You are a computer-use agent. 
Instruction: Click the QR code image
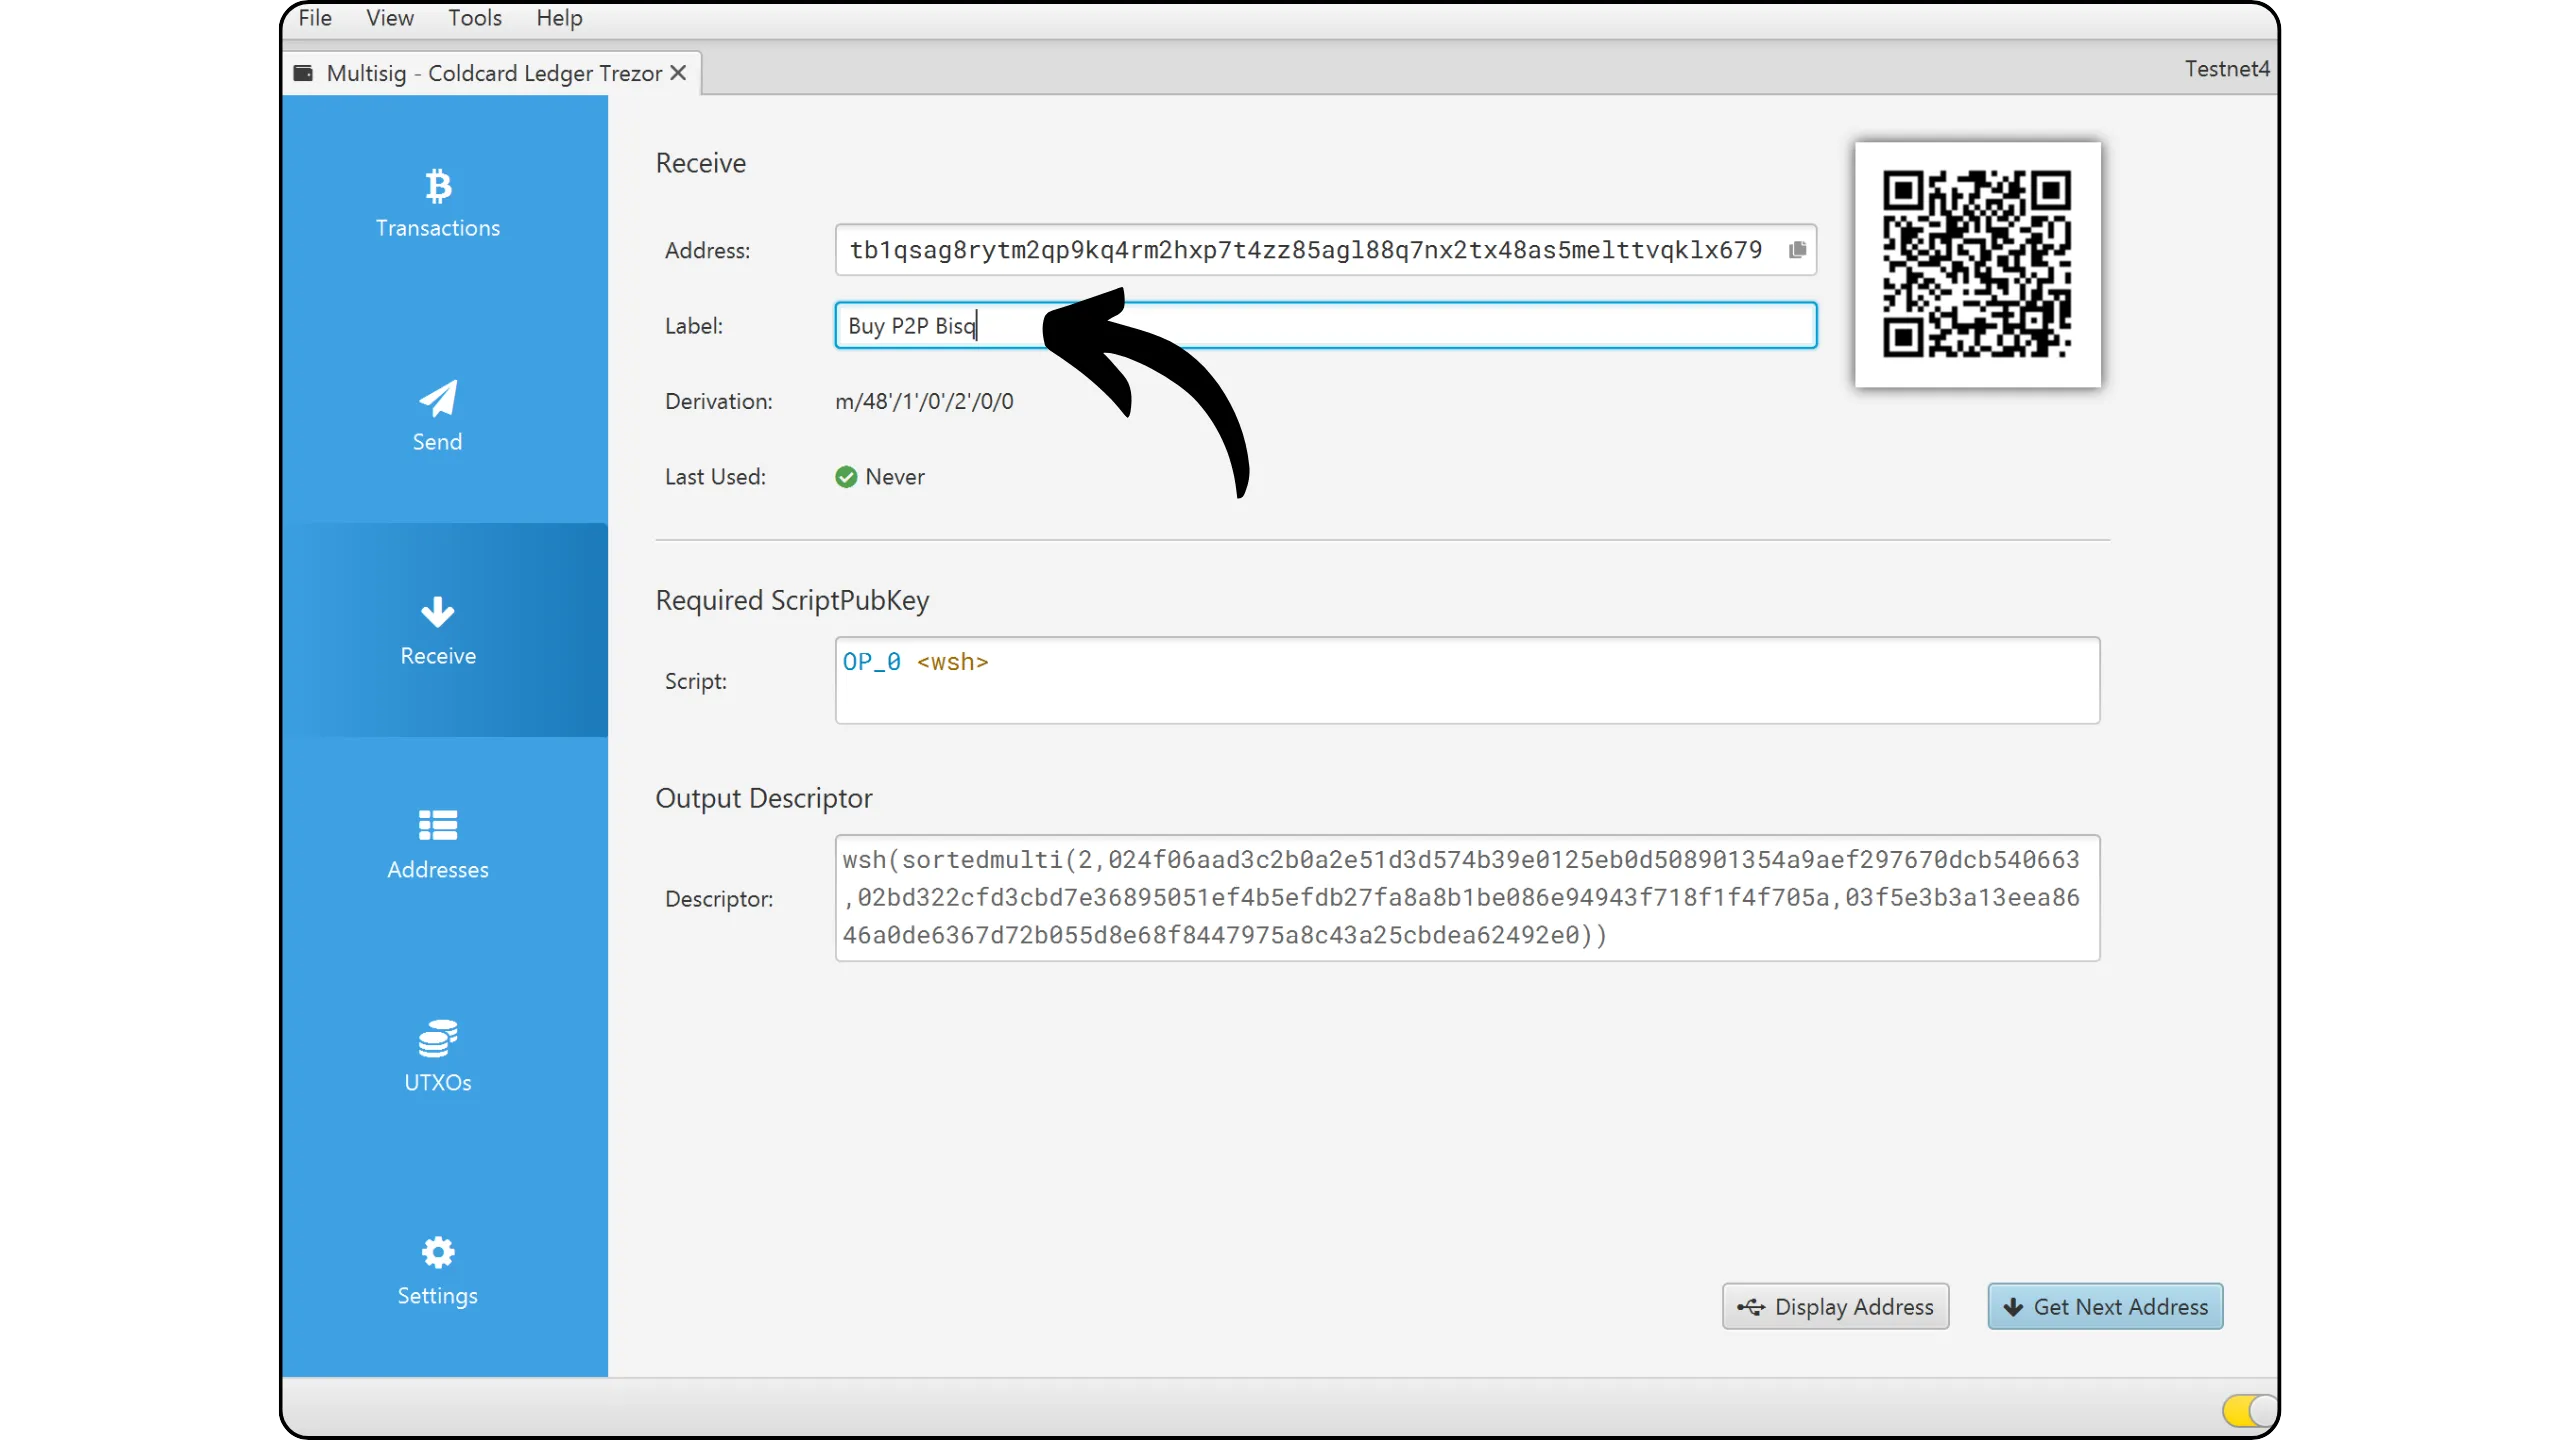[x=1977, y=265]
